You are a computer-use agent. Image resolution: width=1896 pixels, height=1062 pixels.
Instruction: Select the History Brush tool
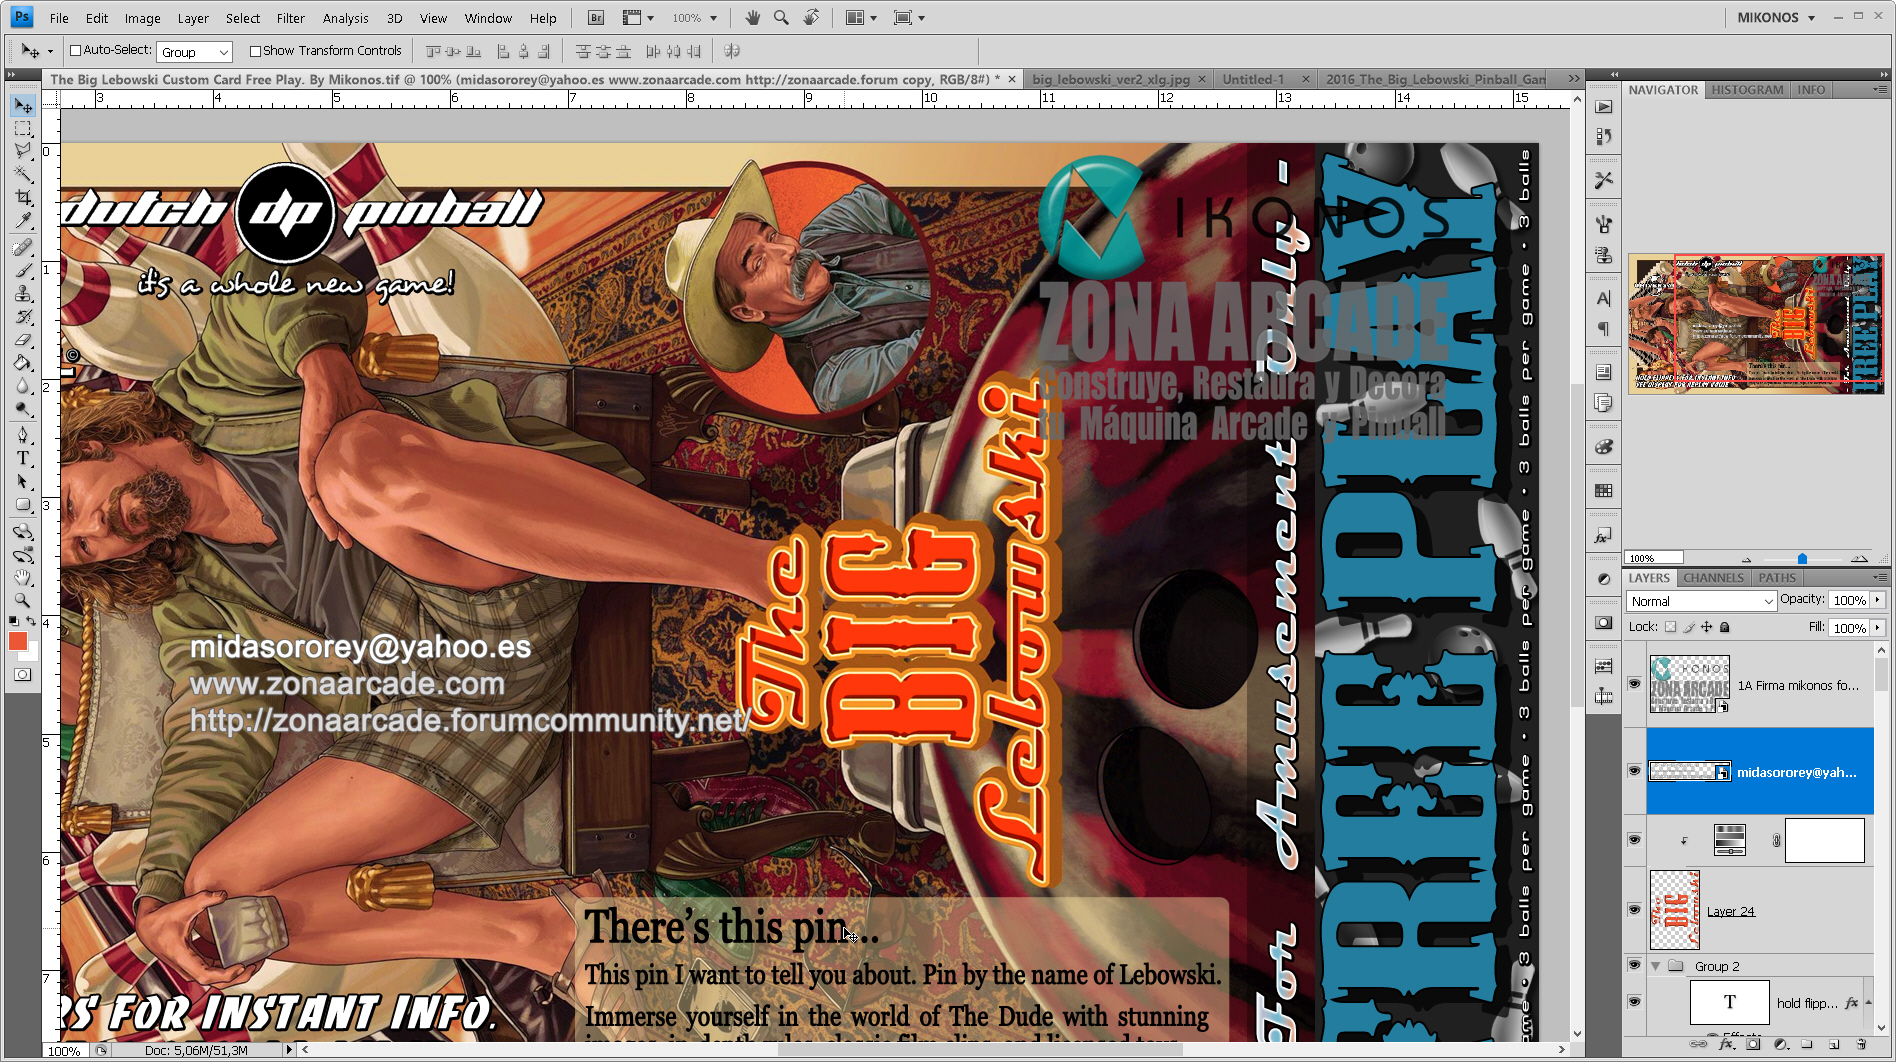(x=23, y=316)
